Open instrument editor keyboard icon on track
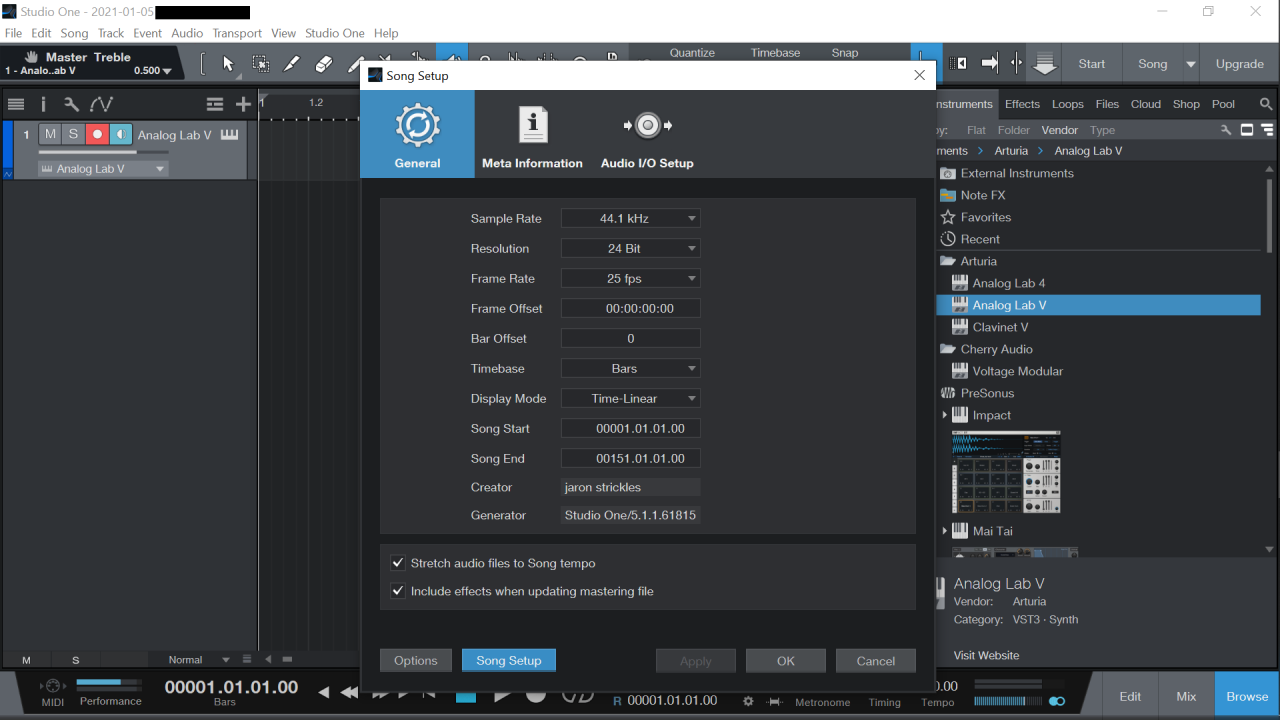Screen dimensions: 1280x720 [230, 135]
